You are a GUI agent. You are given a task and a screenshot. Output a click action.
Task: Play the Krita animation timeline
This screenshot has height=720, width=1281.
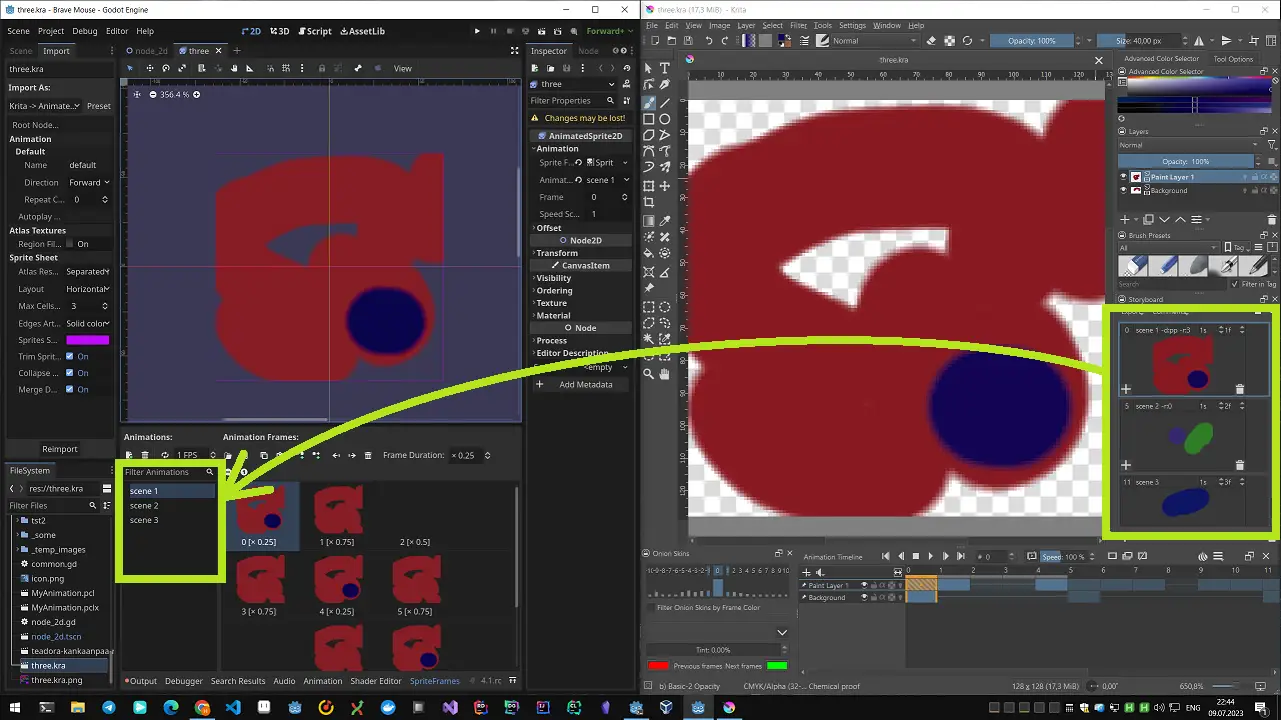click(x=930, y=556)
